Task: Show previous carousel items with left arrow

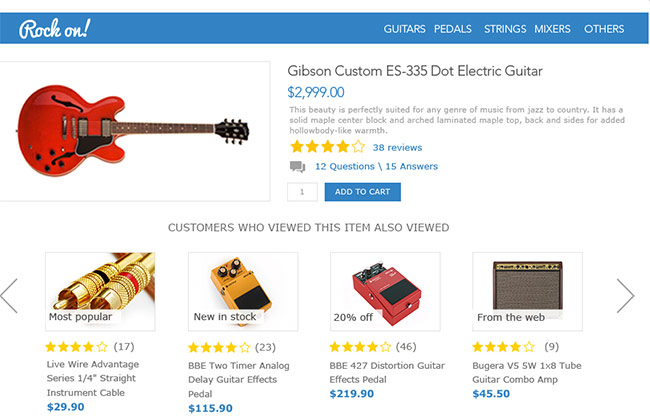Action: (x=10, y=295)
